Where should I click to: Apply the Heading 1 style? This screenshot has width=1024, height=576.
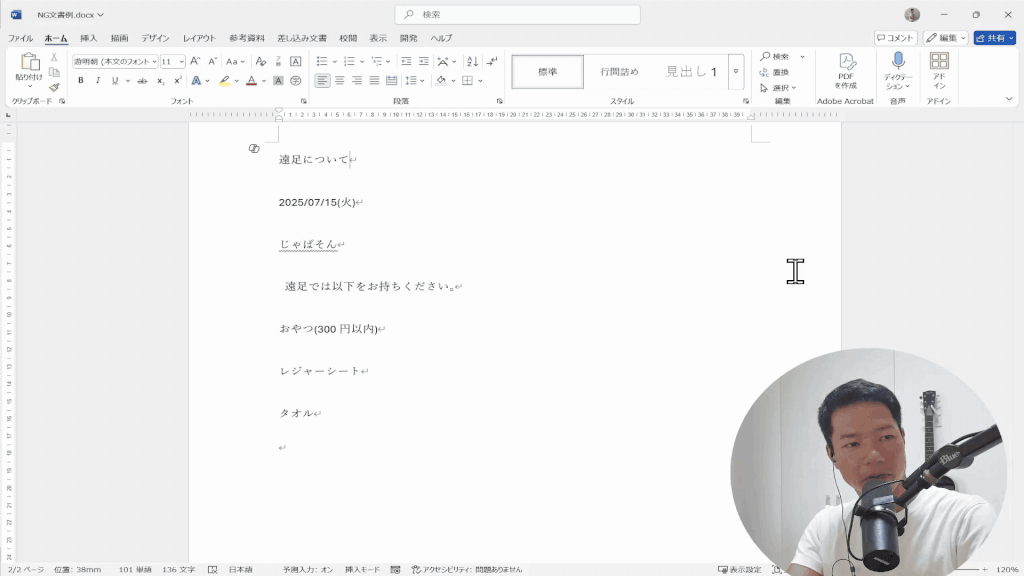[x=691, y=72]
